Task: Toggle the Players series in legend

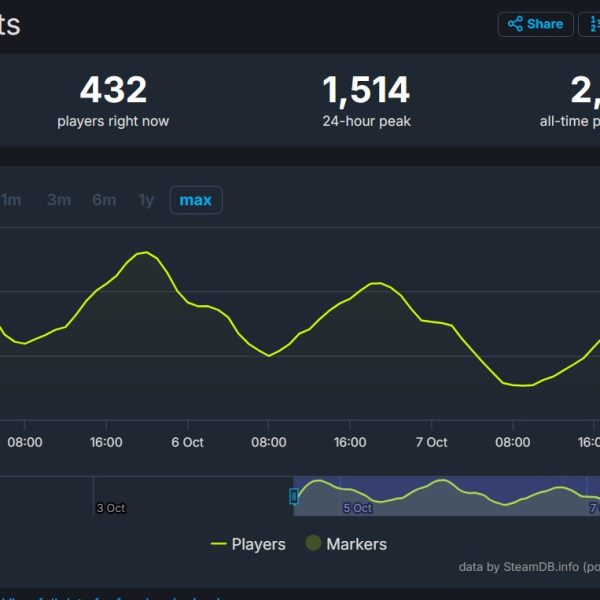Action: [x=248, y=544]
